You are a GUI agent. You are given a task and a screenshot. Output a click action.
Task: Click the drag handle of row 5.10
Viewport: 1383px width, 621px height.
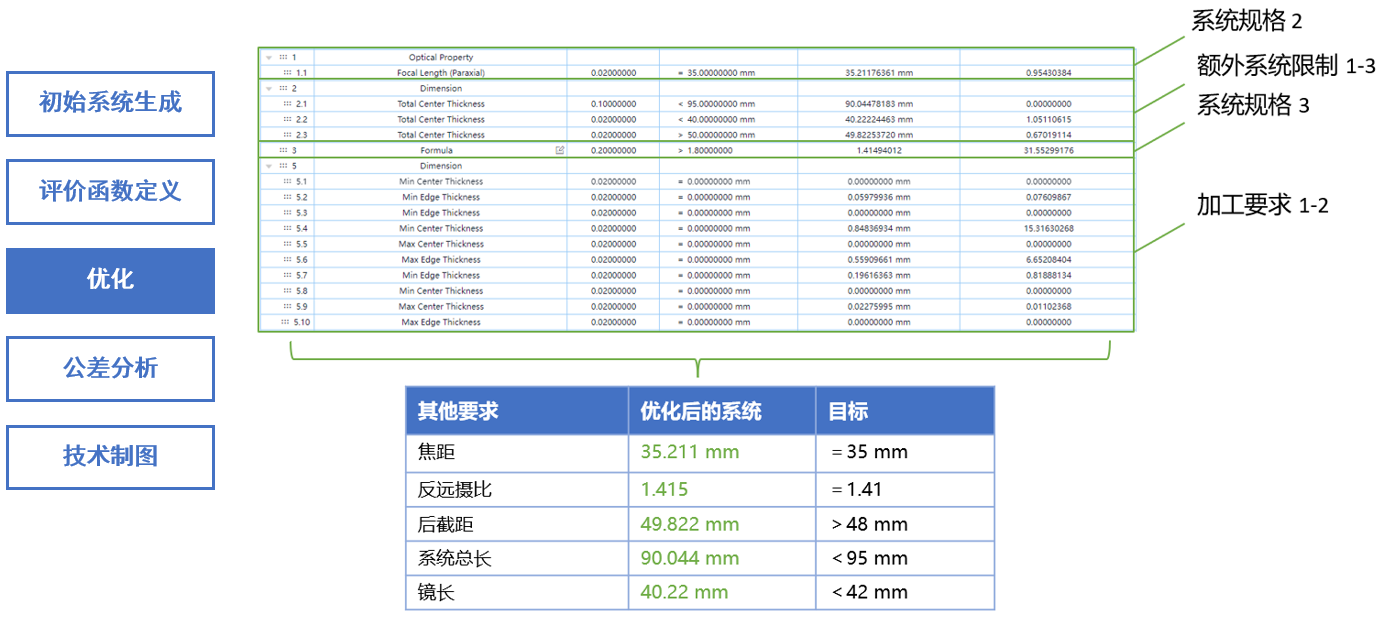(285, 322)
